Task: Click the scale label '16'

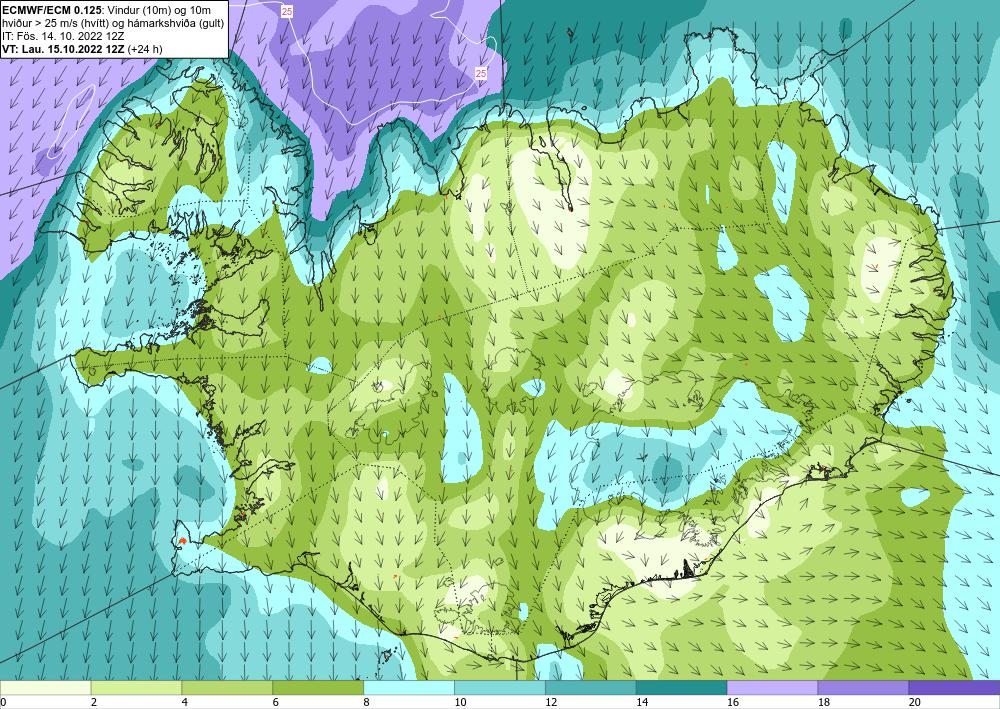Action: (733, 703)
